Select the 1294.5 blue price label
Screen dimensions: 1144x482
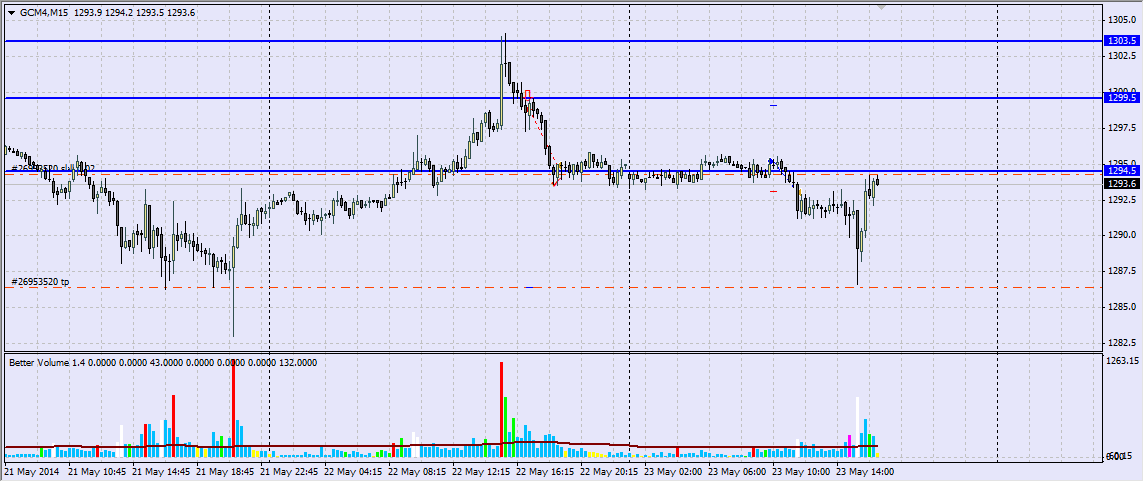pos(1122,170)
